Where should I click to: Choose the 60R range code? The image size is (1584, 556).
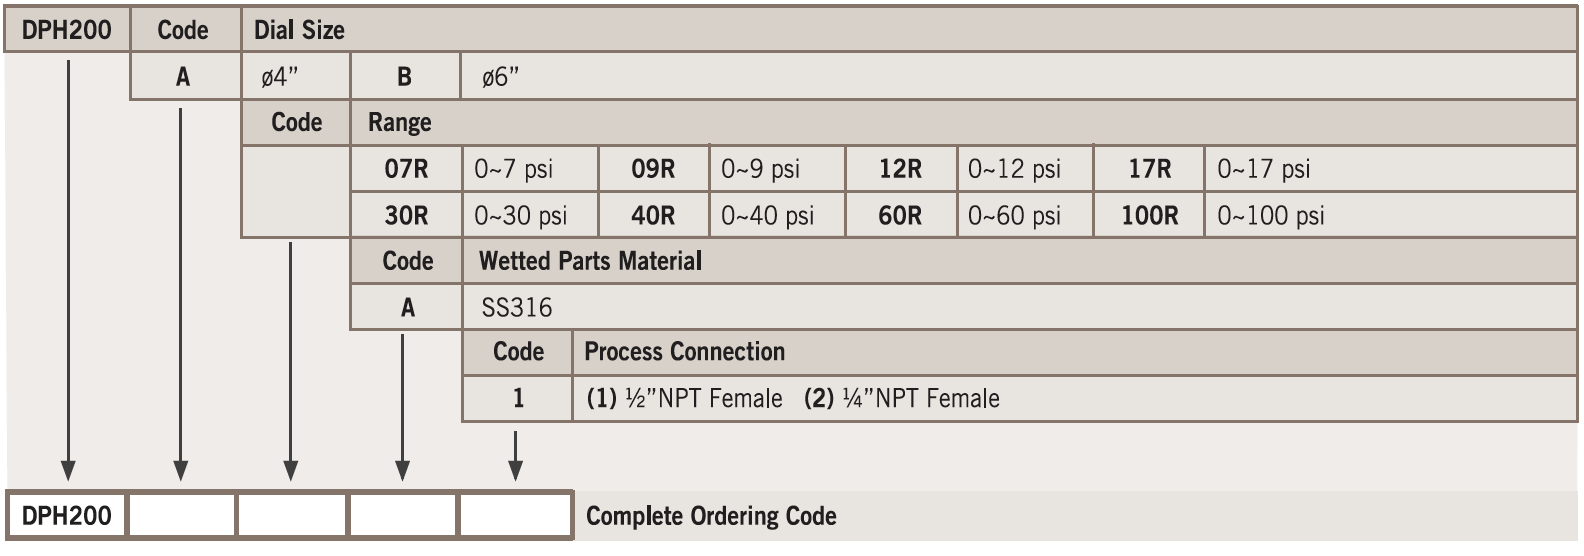point(900,215)
